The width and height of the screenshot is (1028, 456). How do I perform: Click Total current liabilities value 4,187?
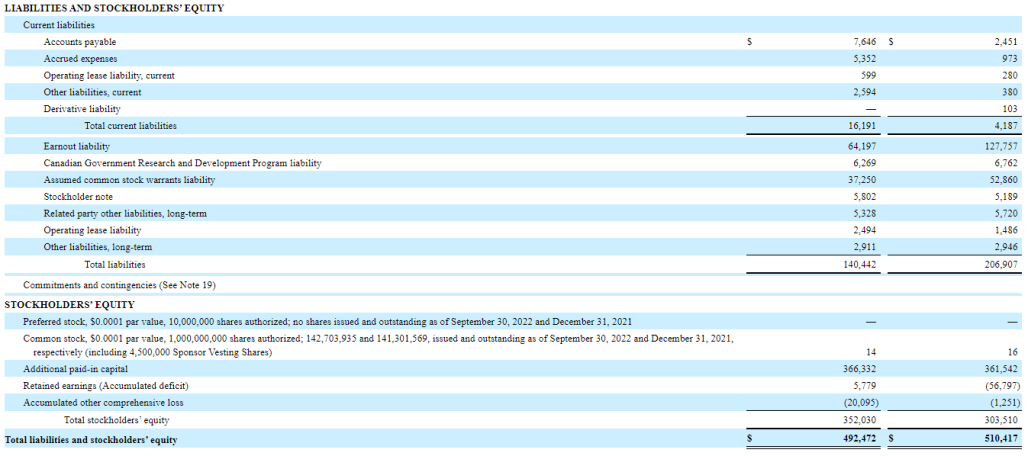pos(1006,126)
